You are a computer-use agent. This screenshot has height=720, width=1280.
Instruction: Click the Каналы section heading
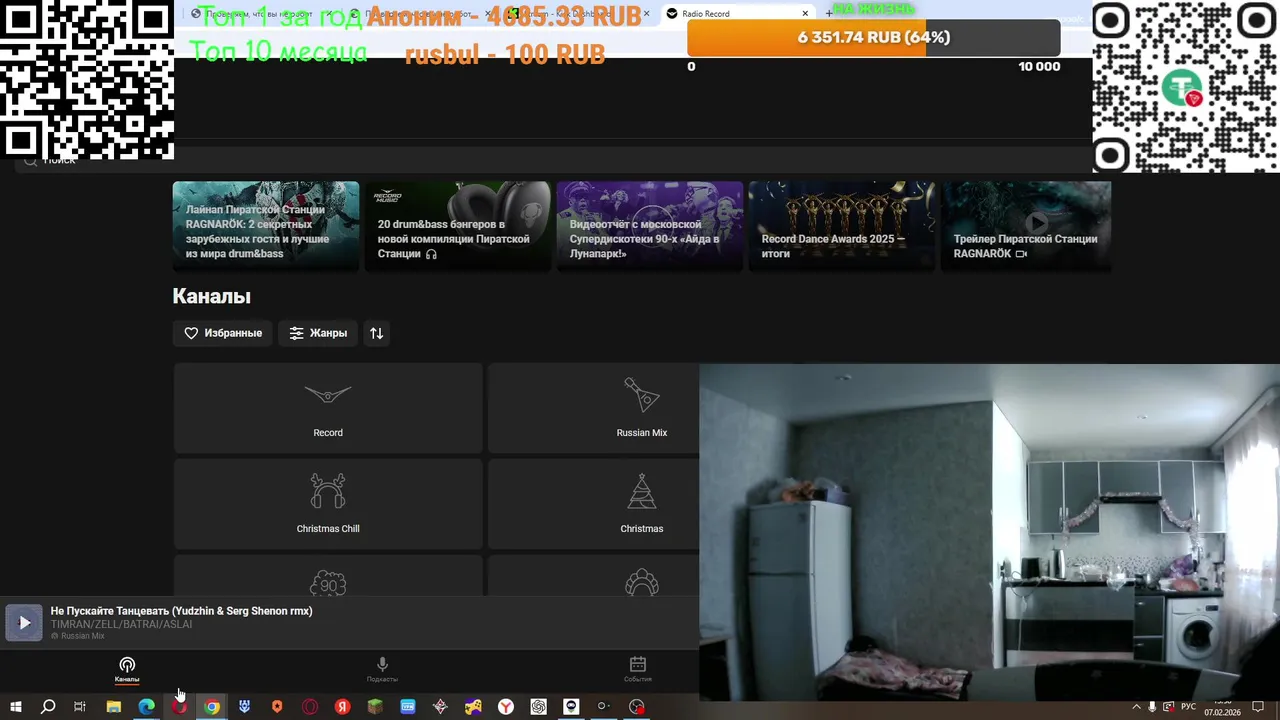point(211,296)
